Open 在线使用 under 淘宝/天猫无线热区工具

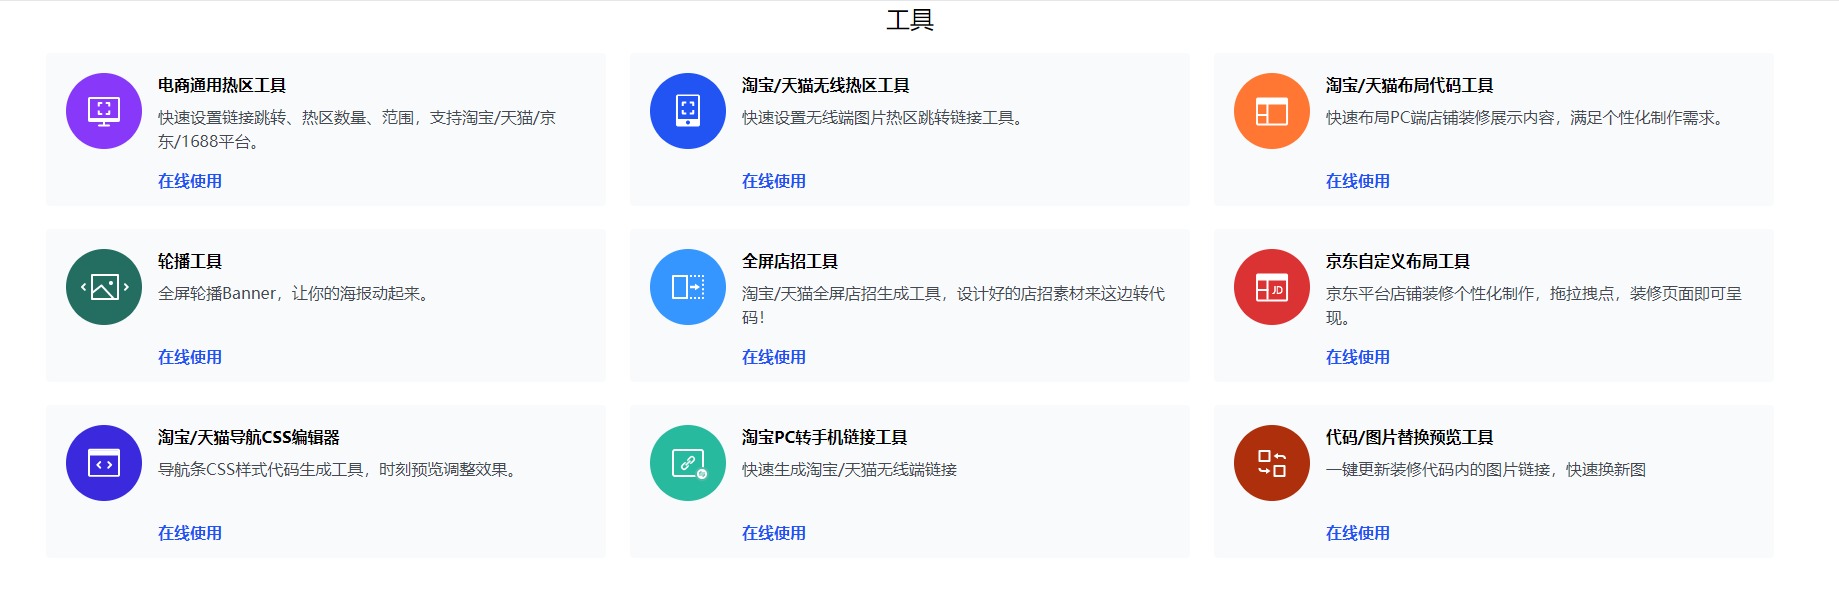(774, 181)
